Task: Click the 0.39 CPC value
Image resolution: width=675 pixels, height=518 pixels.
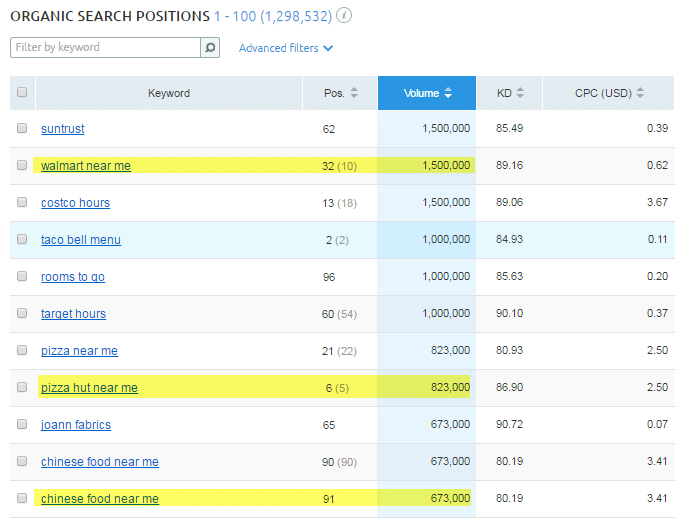Action: click(x=657, y=128)
